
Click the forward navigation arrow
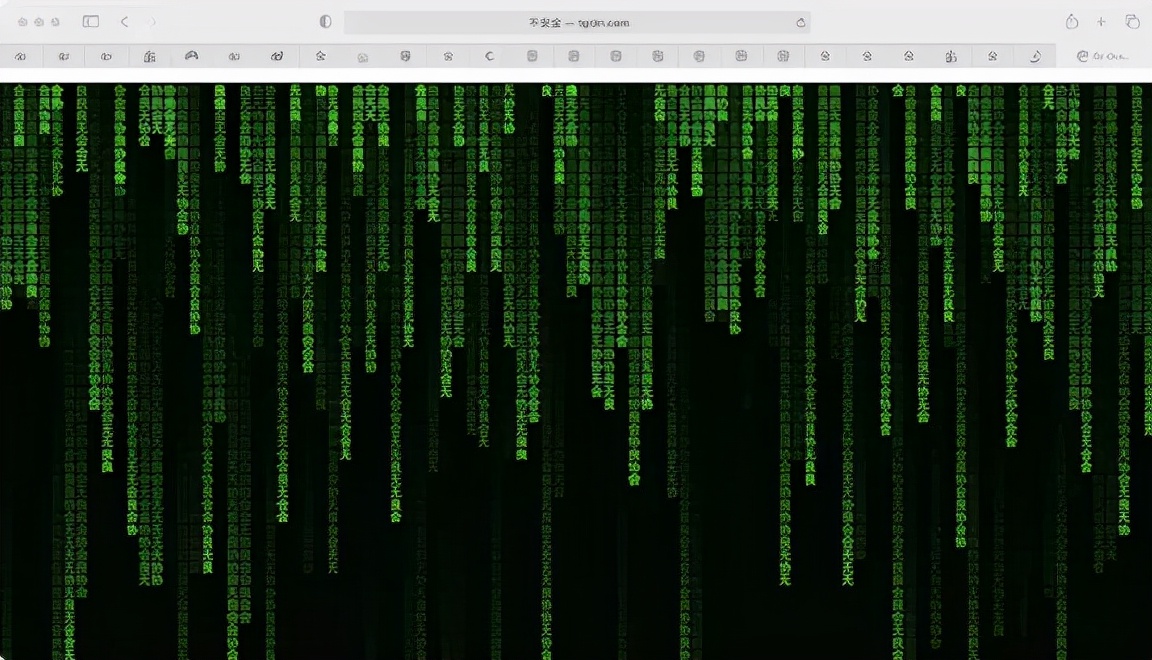(x=152, y=21)
